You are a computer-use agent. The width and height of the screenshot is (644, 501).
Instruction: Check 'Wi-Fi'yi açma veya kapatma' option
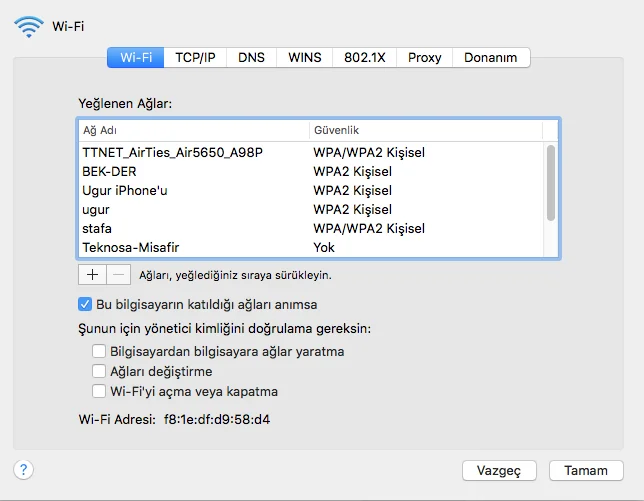(99, 391)
